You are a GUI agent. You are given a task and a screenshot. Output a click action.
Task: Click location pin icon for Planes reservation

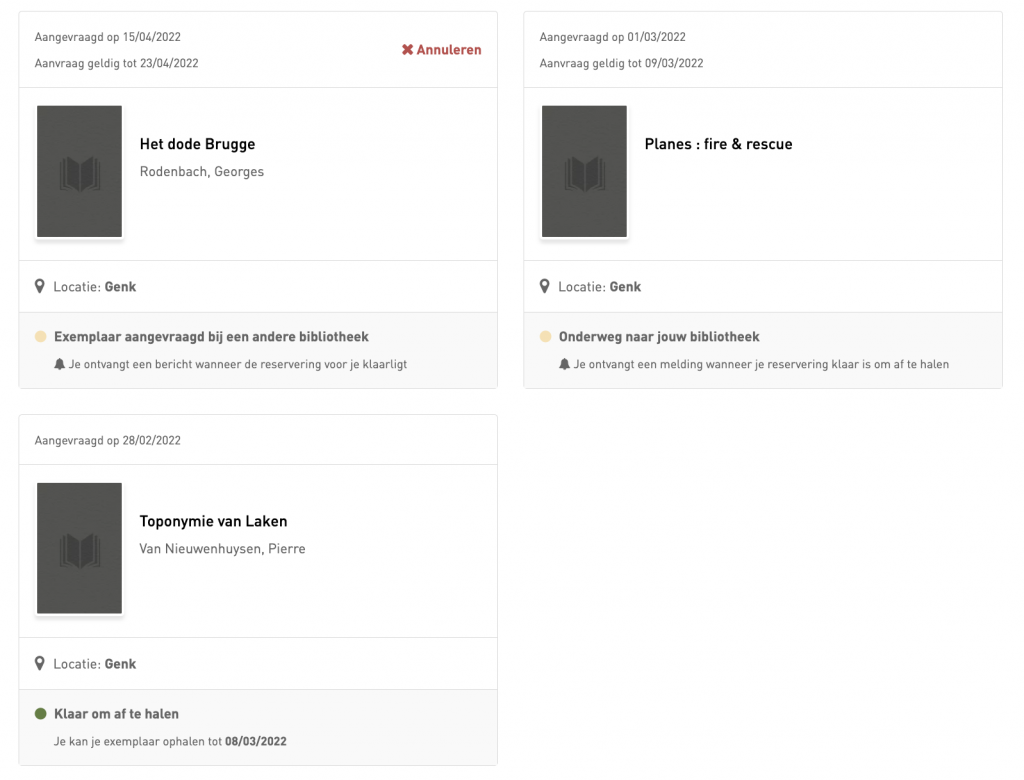545,287
